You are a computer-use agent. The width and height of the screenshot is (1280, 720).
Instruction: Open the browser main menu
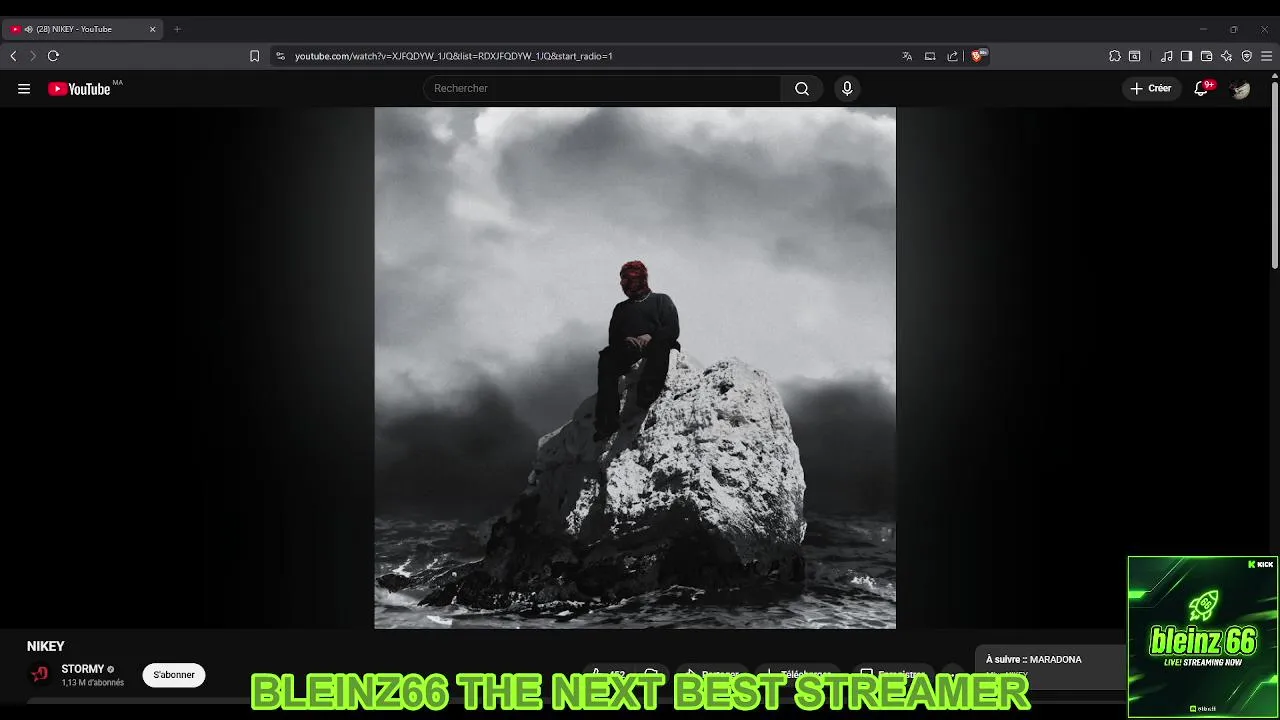[1267, 56]
